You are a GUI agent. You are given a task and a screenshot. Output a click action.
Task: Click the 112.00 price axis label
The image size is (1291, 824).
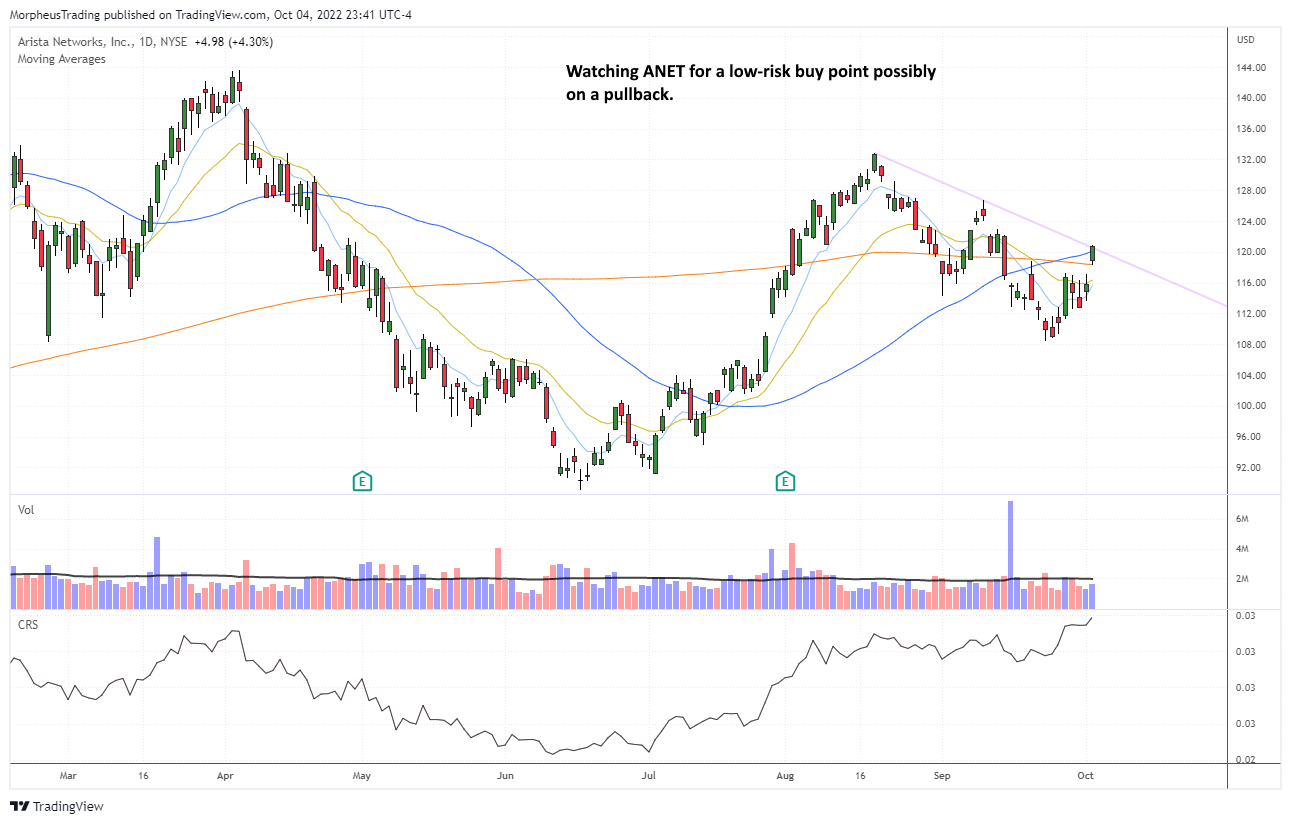(x=1251, y=314)
